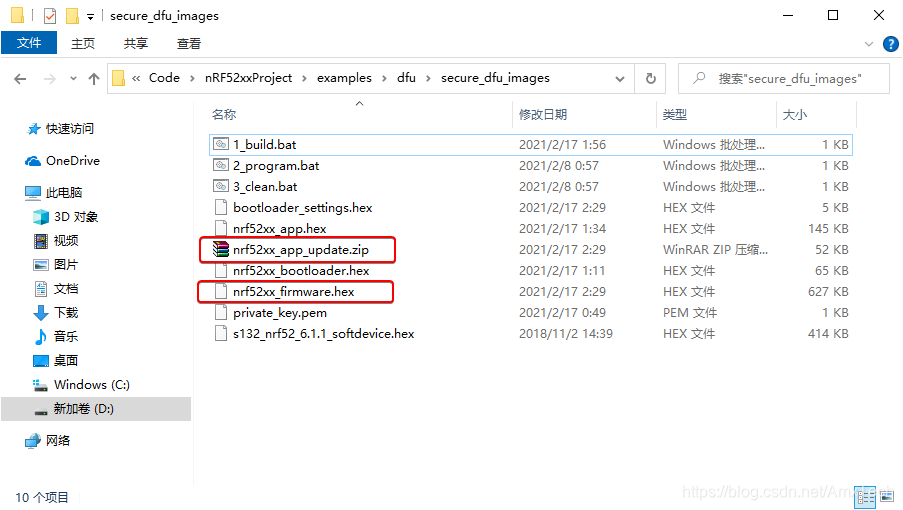This screenshot has height=510, width=903.
Task: Open Documents (文档) folder in sidebar
Action: point(56,288)
